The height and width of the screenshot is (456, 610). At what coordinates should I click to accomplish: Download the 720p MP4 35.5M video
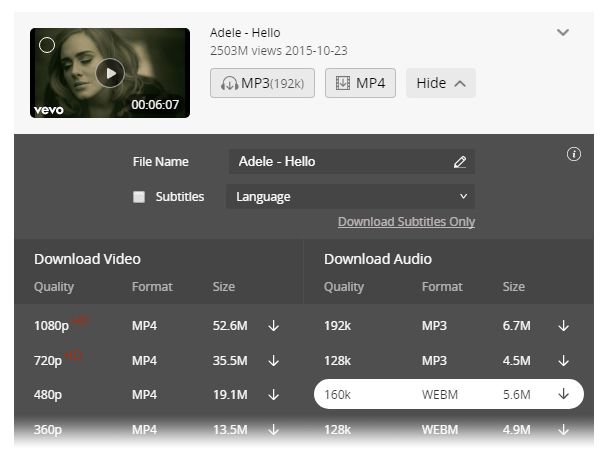coord(273,361)
